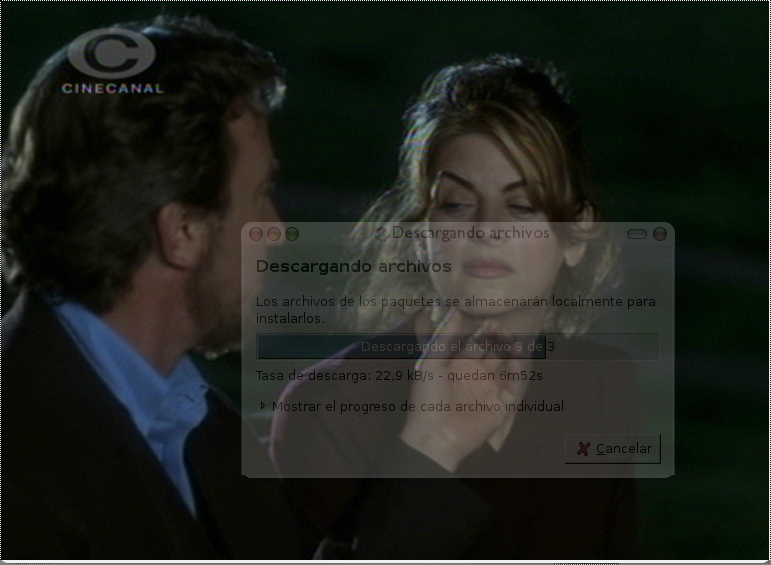This screenshot has height=565, width=771.
Task: Cancel the download with the Cancelar button
Action: pyautogui.click(x=613, y=448)
